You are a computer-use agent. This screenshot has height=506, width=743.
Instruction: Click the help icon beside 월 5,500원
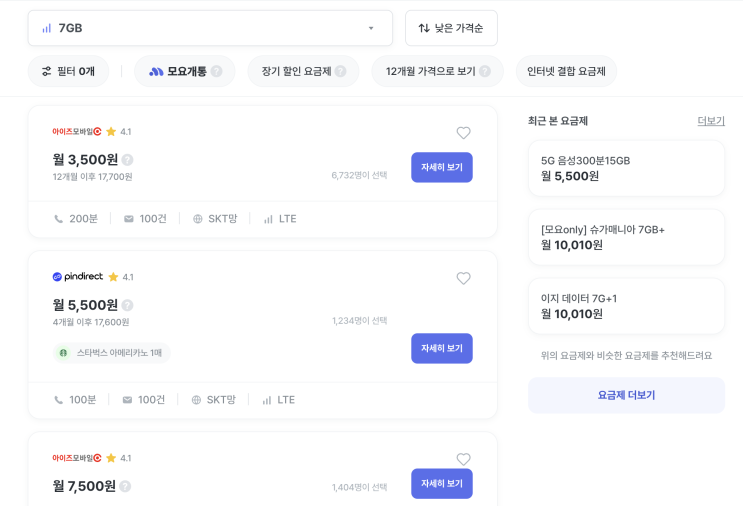pos(127,305)
